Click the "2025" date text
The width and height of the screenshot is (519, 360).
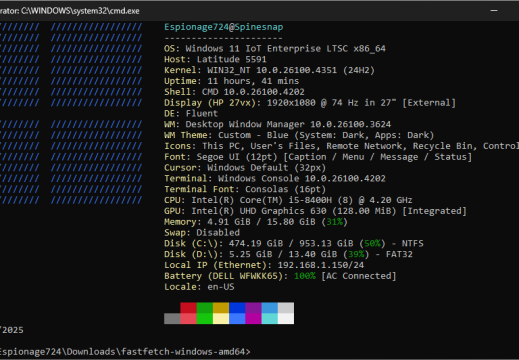coord(13,330)
